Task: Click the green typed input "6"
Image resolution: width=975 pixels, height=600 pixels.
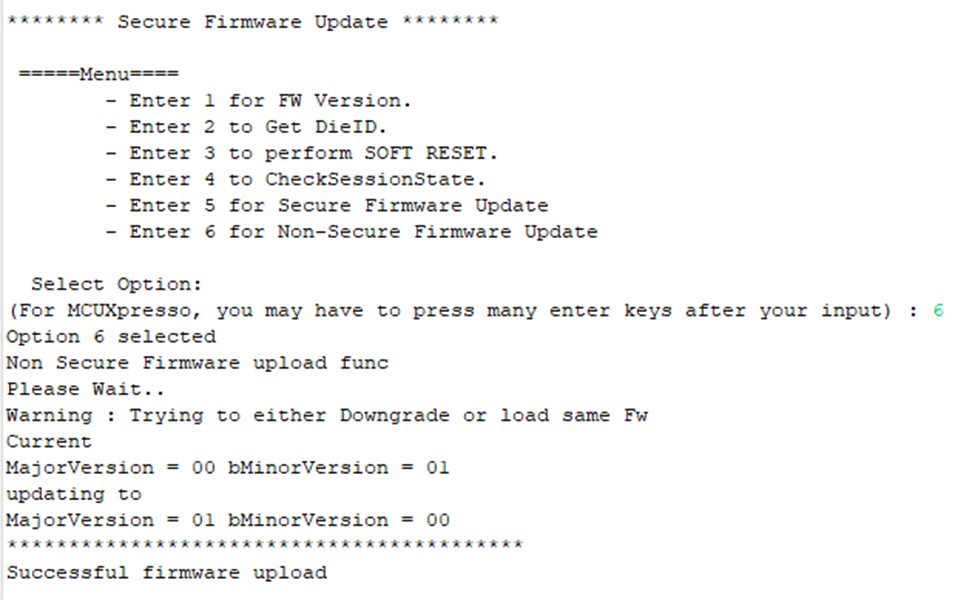Action: point(939,311)
